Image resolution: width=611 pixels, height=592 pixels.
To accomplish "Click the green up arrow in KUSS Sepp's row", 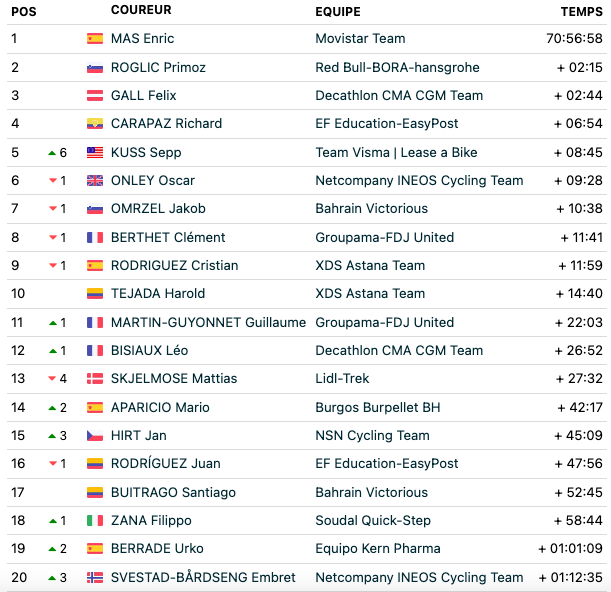I will 52,153.
